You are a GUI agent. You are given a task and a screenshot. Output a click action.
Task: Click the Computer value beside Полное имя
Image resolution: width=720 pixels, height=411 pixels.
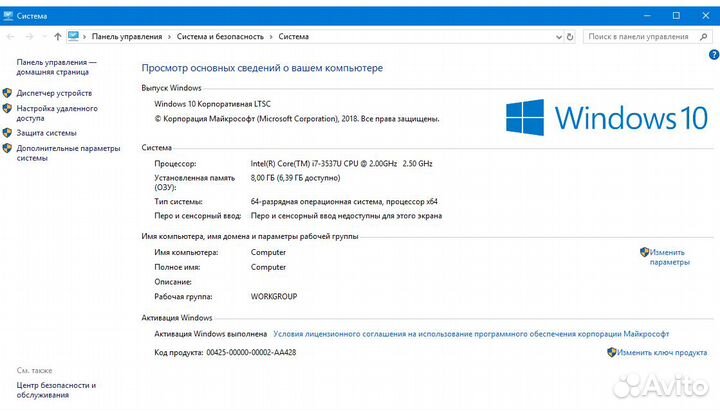[268, 267]
